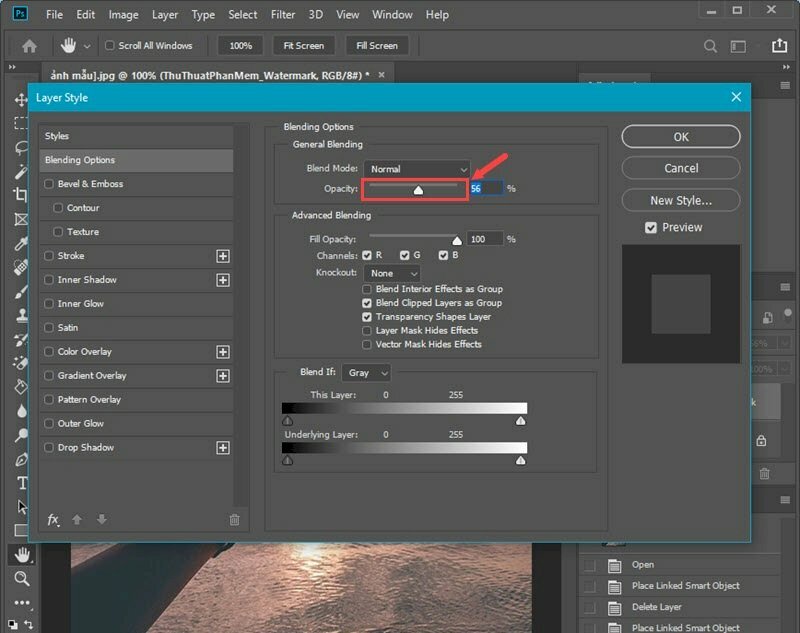The height and width of the screenshot is (633, 800).
Task: Click the search magnifier icon top right
Action: pos(710,46)
